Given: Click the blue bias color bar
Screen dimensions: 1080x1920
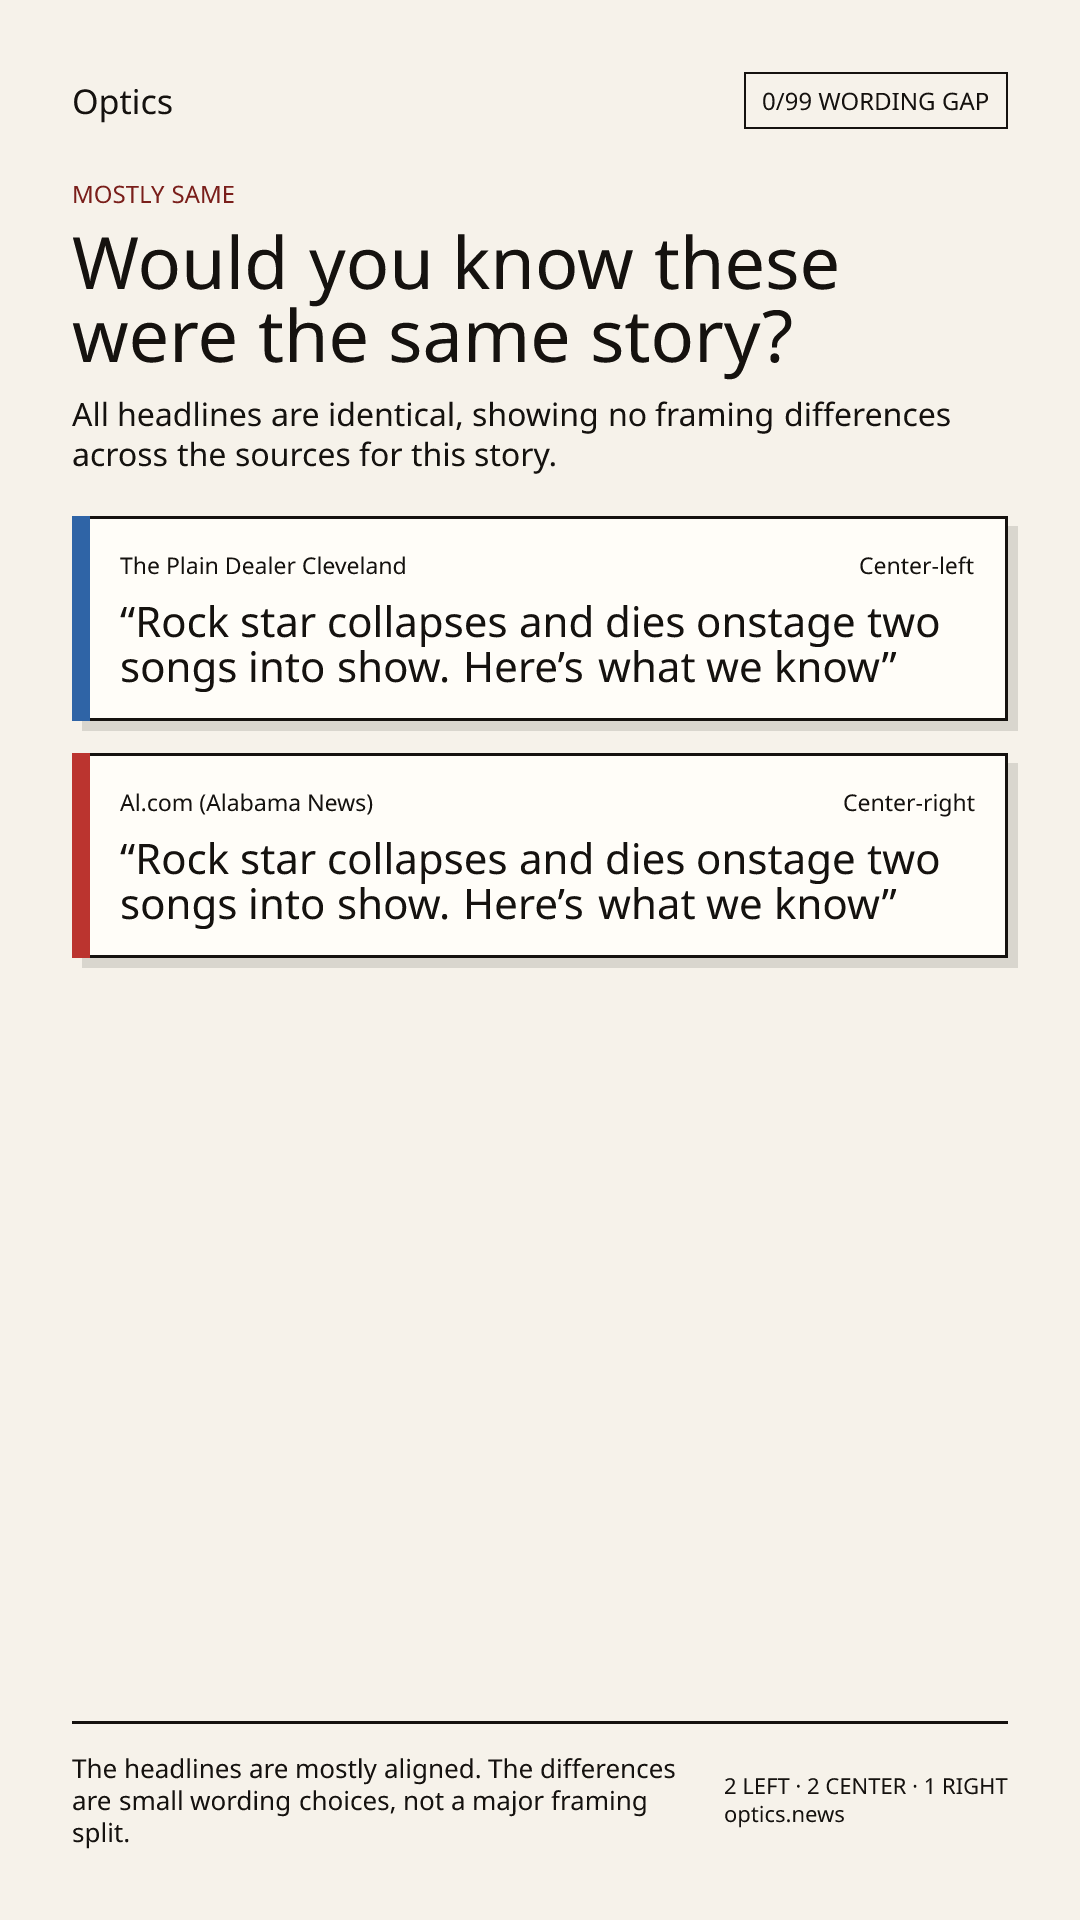Looking at the screenshot, I should 81,618.
